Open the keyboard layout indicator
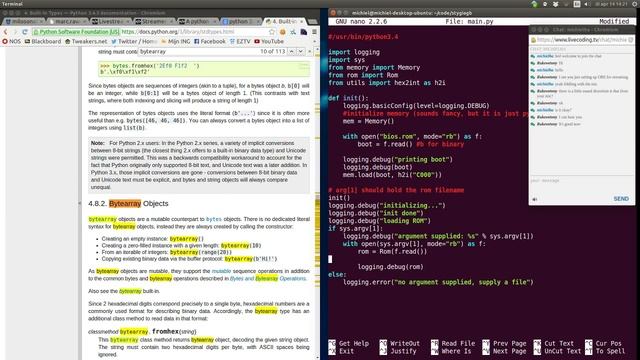 tap(577, 4)
